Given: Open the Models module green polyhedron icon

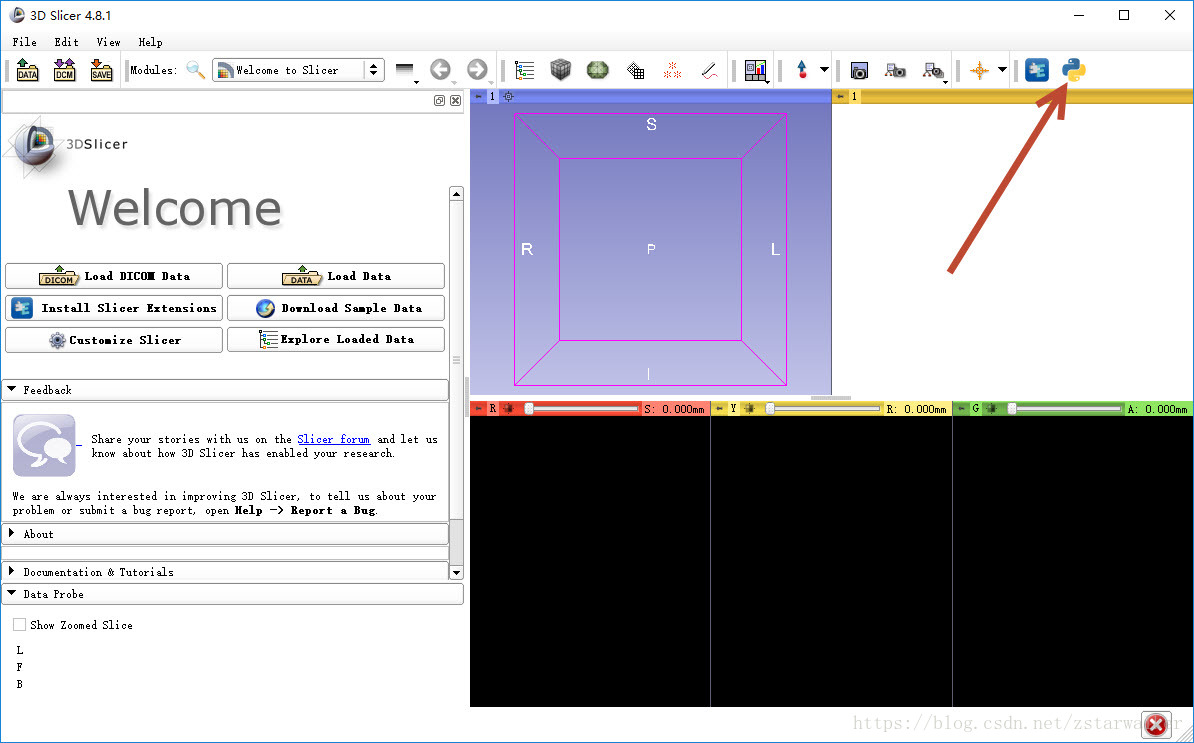Looking at the screenshot, I should pos(599,70).
